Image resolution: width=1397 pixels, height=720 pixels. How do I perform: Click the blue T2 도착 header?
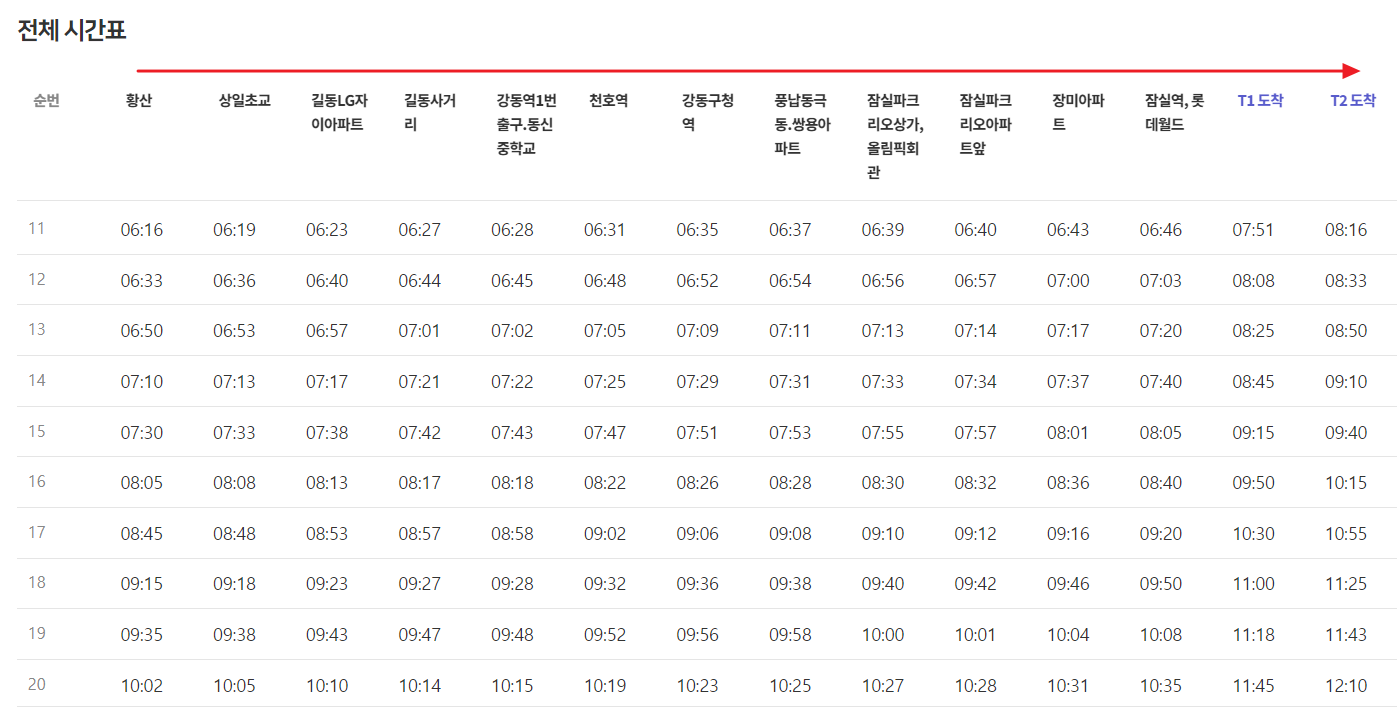1353,100
